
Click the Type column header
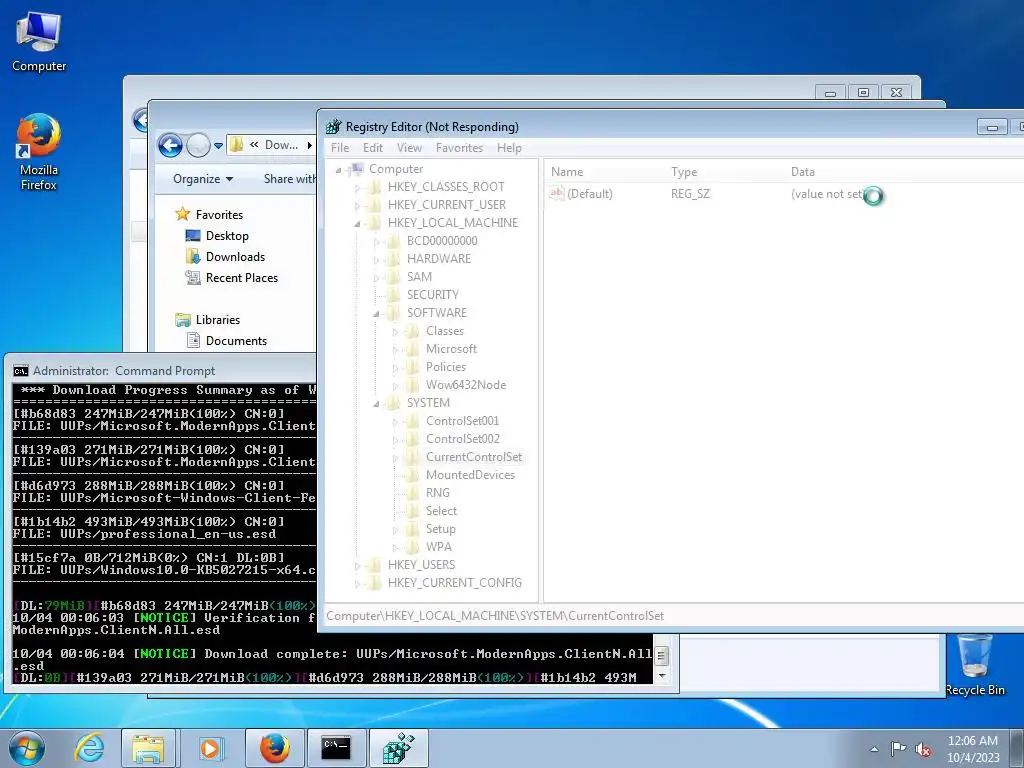tap(684, 172)
